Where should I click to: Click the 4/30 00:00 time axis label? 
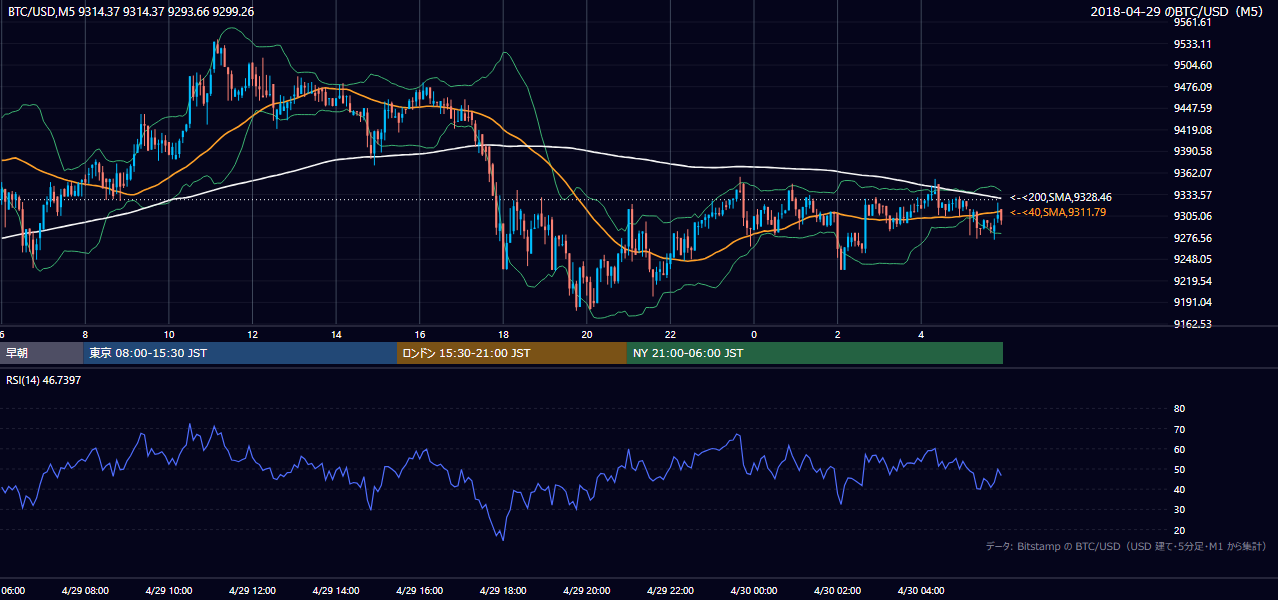pyautogui.click(x=753, y=590)
